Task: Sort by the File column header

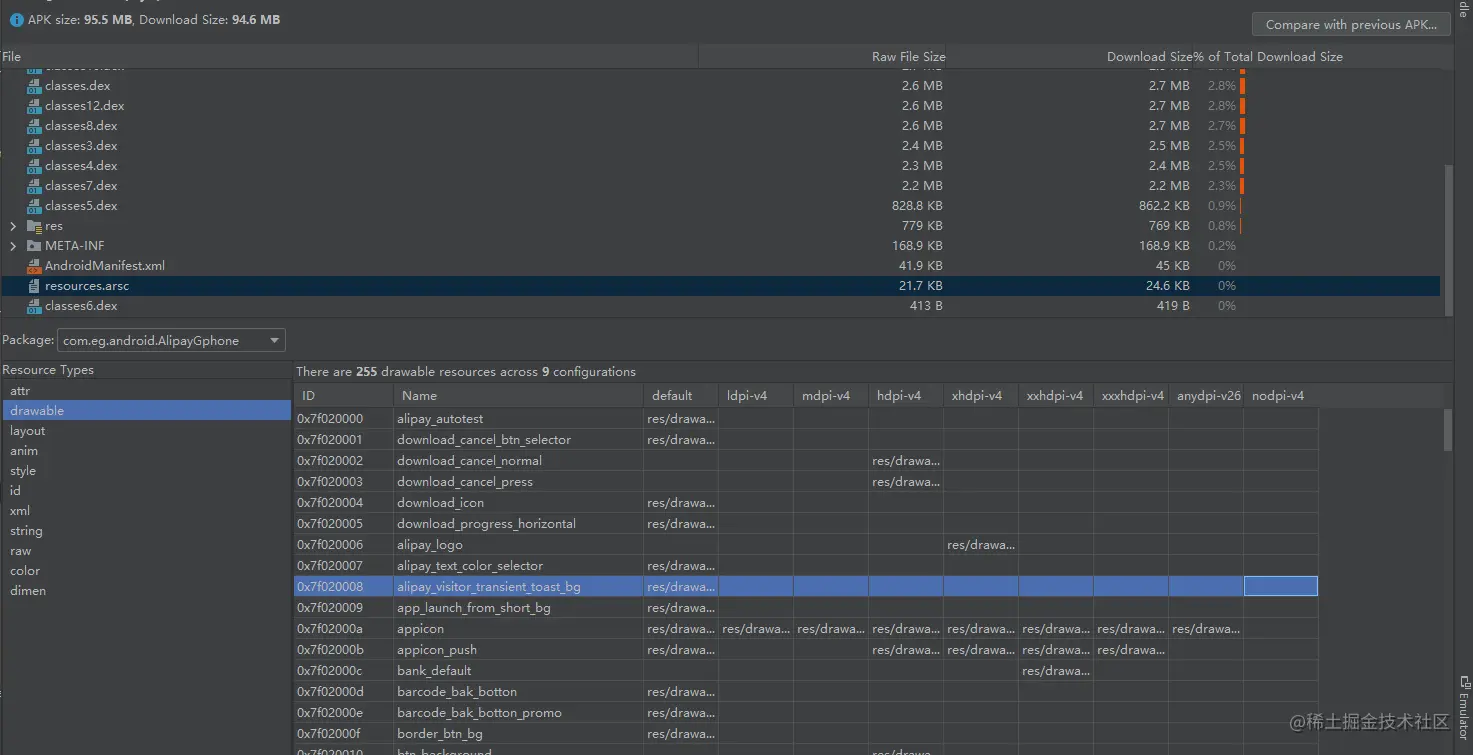Action: 349,57
